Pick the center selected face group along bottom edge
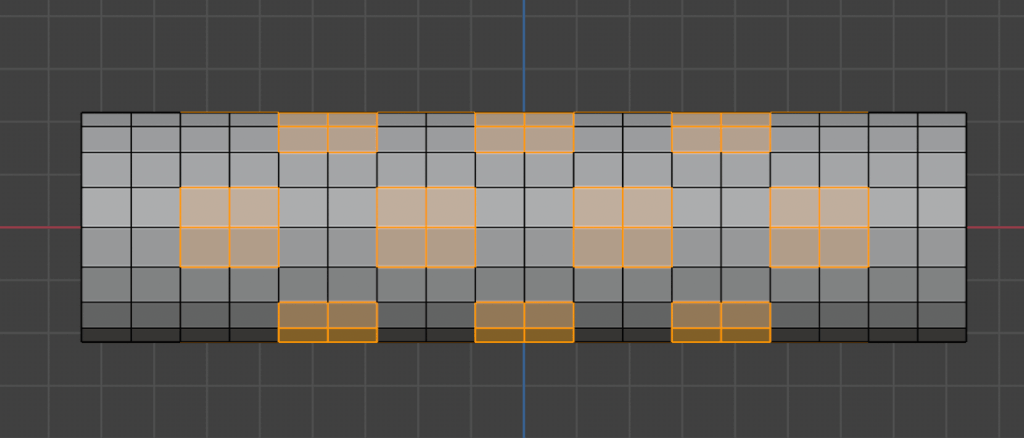This screenshot has width=1024, height=438. pyautogui.click(x=524, y=321)
